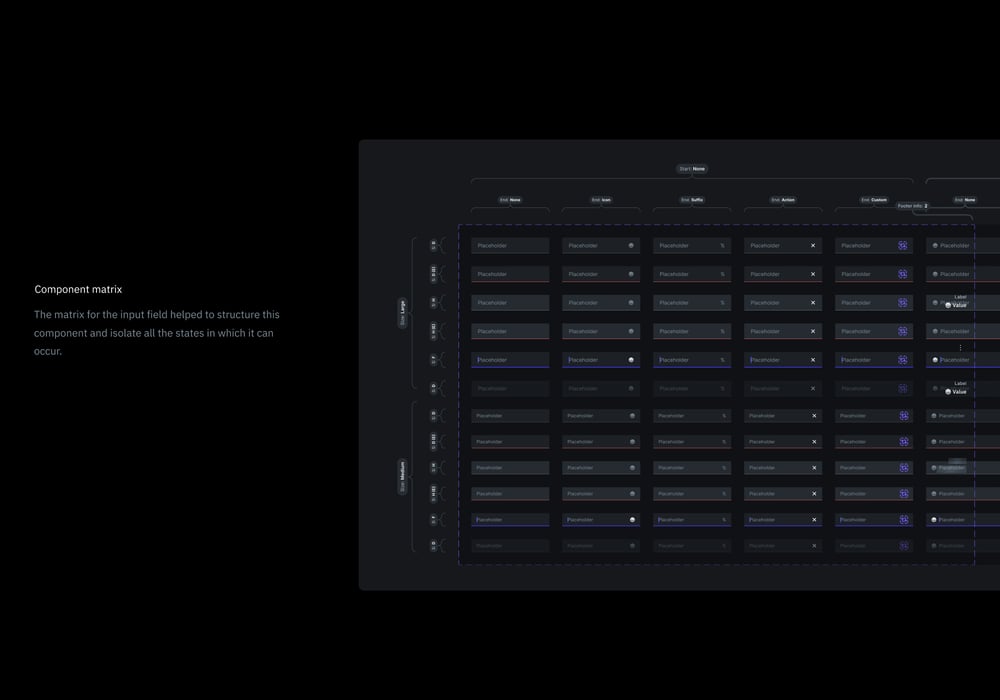Click the avatar icon inside the Value chip
This screenshot has width=1000, height=700.
point(947,307)
